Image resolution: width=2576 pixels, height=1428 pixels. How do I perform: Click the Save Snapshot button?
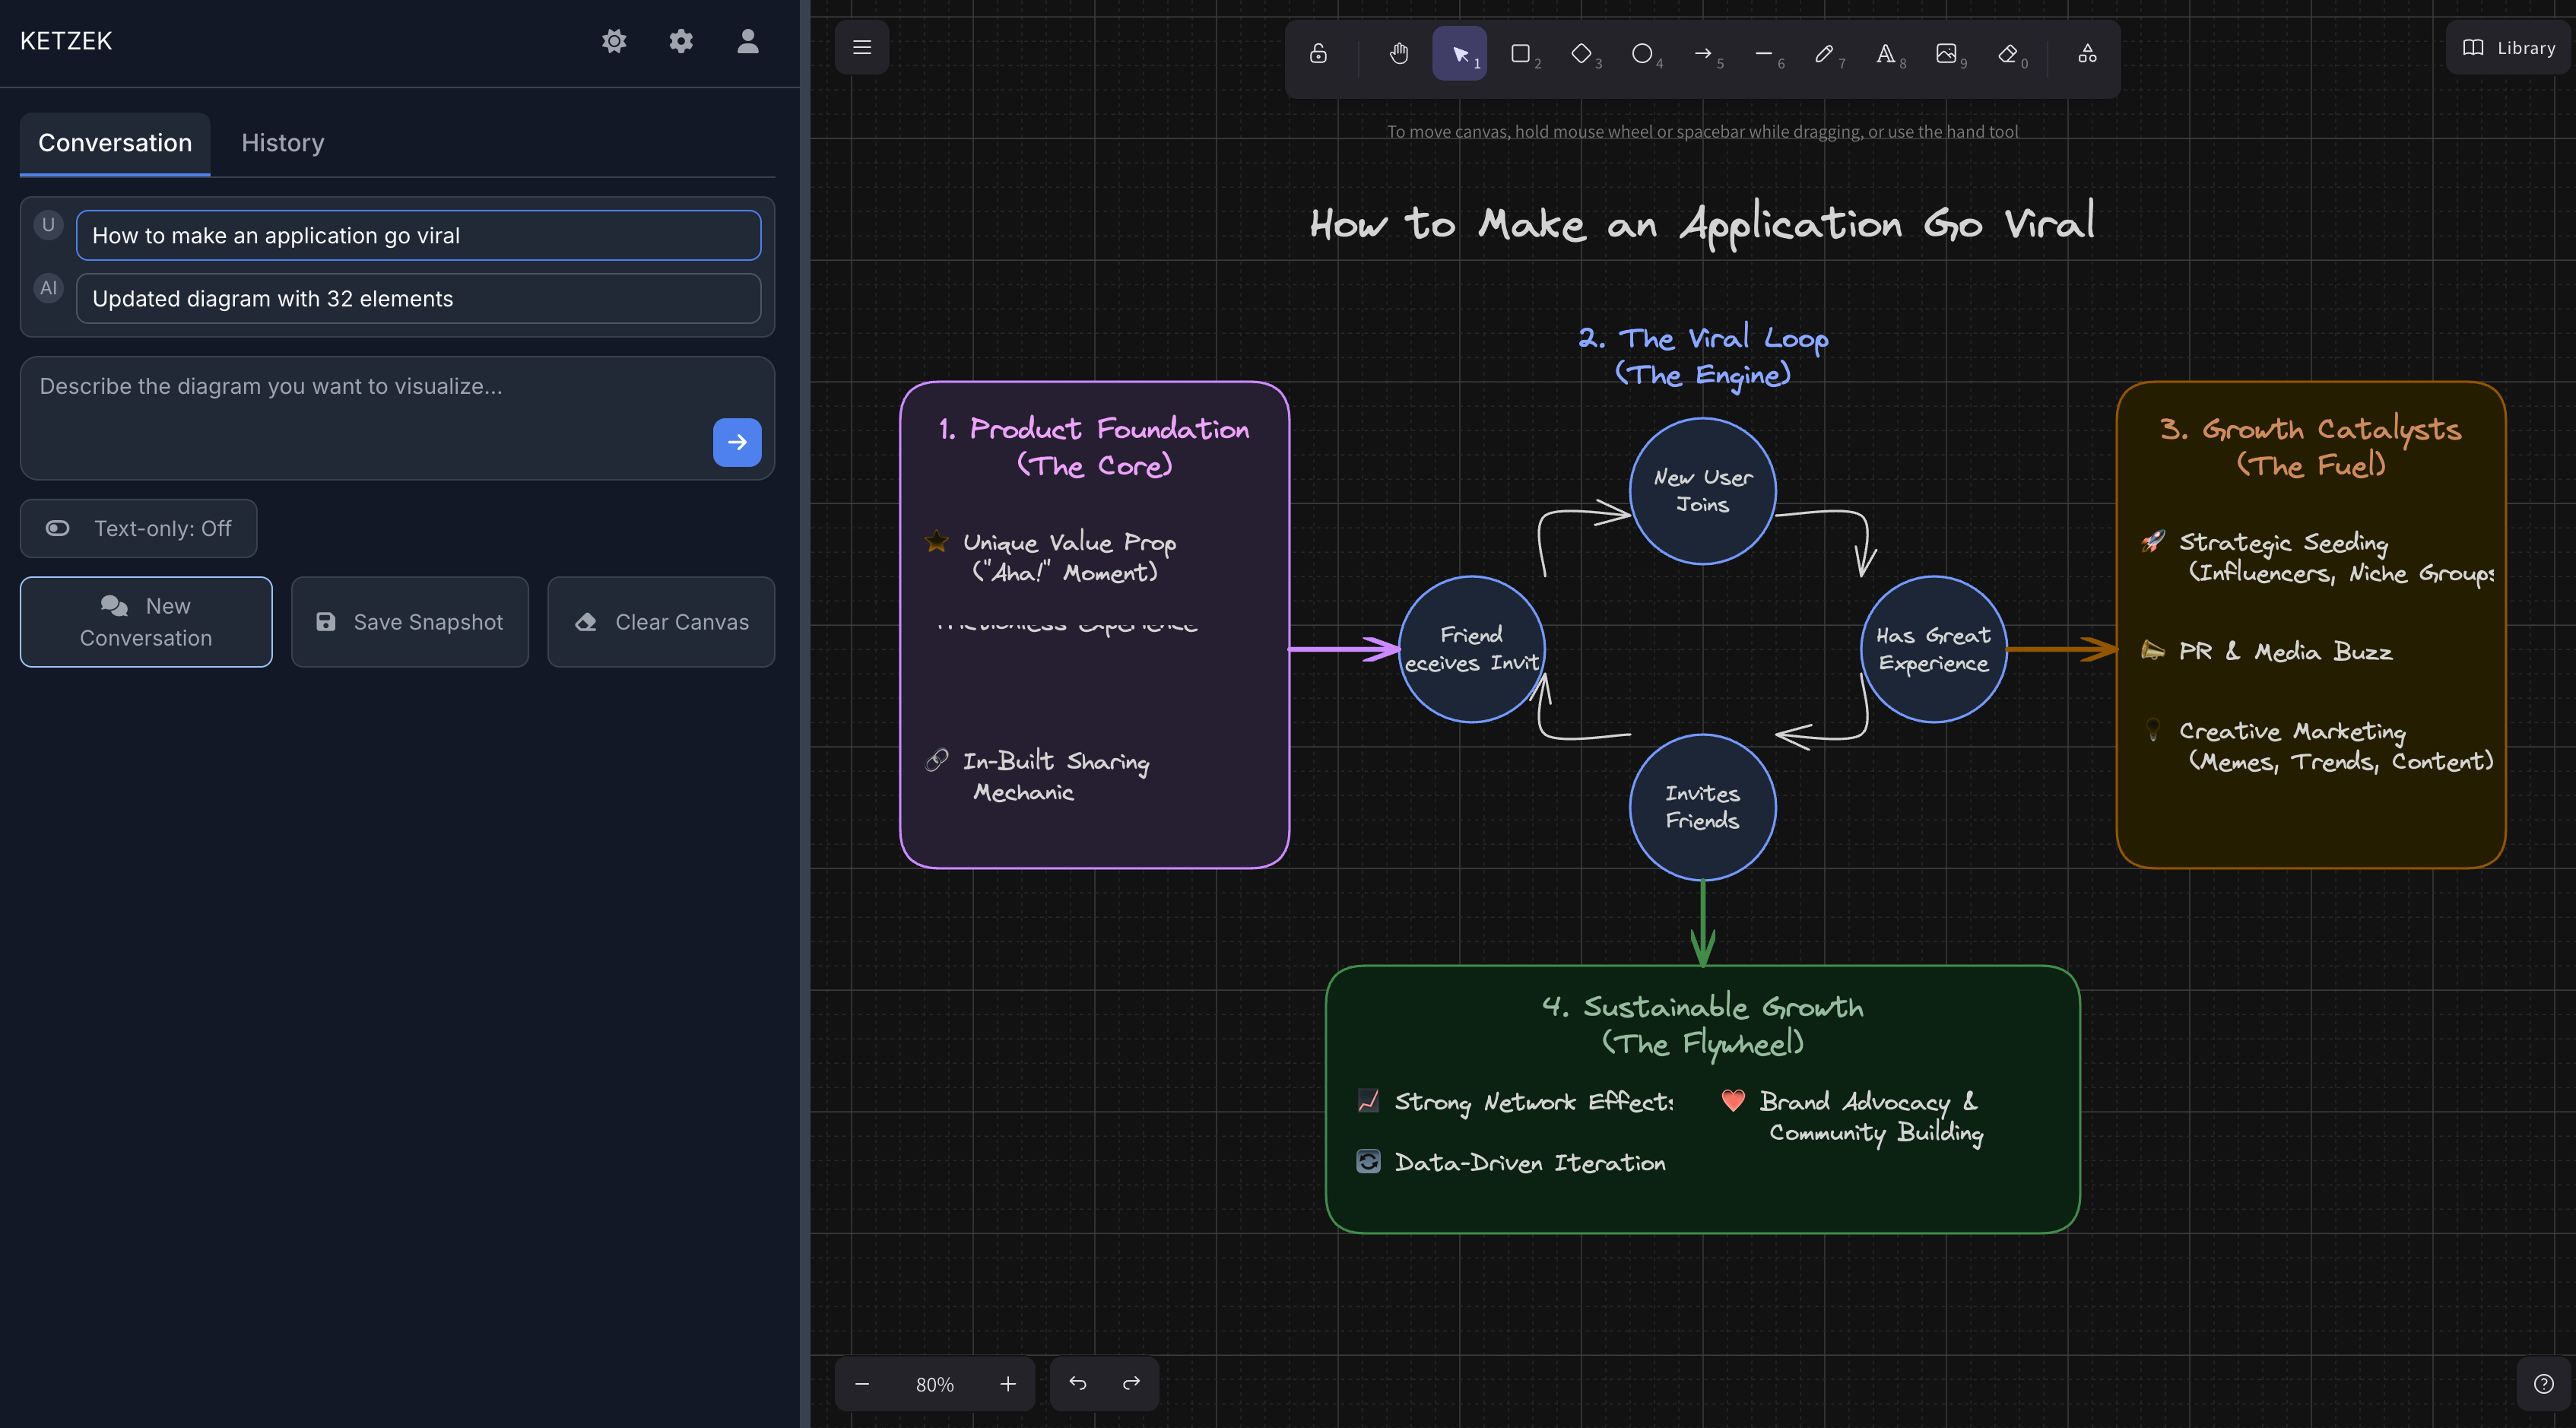(409, 622)
